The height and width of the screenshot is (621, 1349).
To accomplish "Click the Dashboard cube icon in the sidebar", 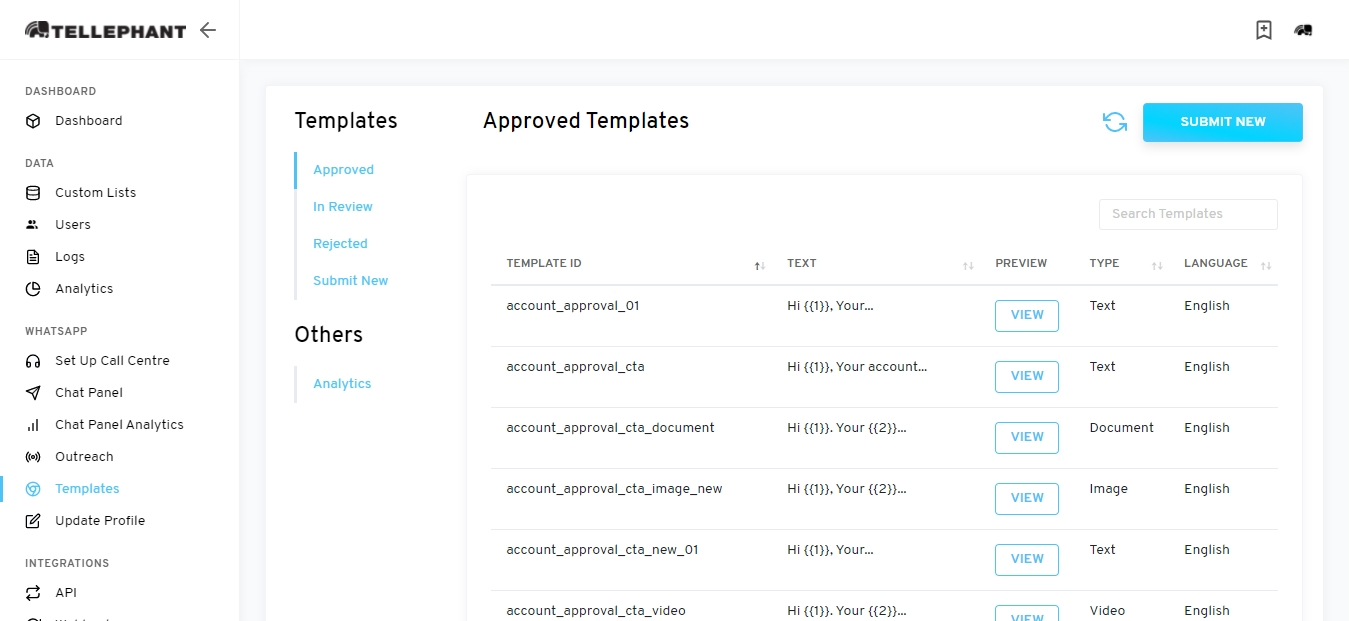I will 33,121.
